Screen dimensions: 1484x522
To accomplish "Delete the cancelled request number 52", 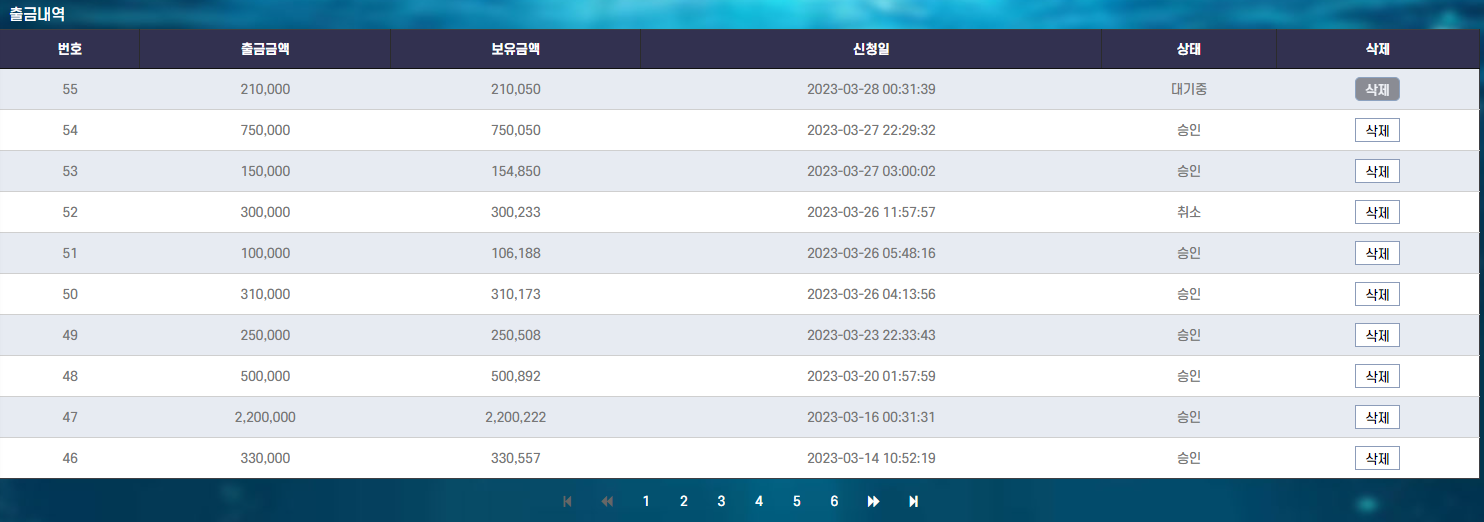I will [x=1377, y=212].
